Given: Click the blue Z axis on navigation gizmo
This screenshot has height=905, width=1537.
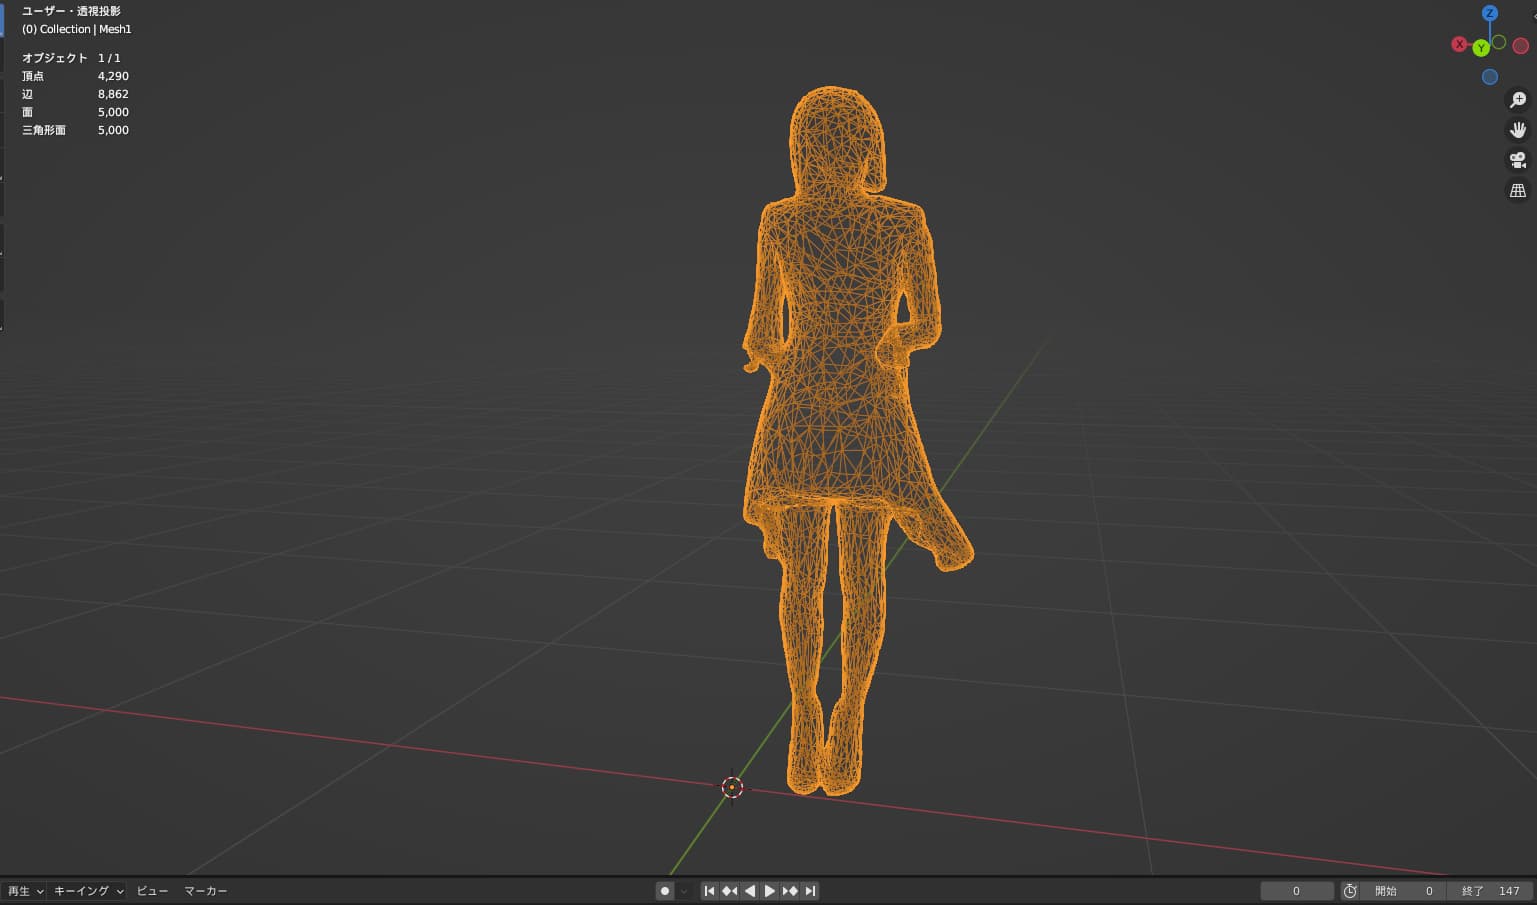Looking at the screenshot, I should (1490, 13).
